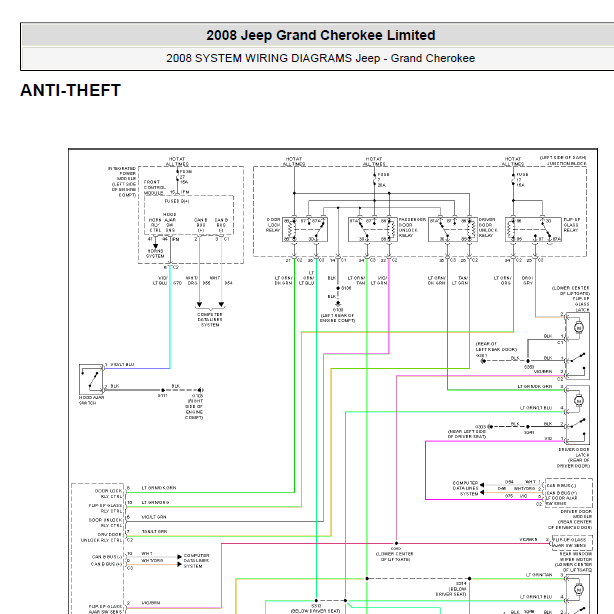The height and width of the screenshot is (614, 614).
Task: Click the hood ajar switch symbol
Action: (91, 379)
